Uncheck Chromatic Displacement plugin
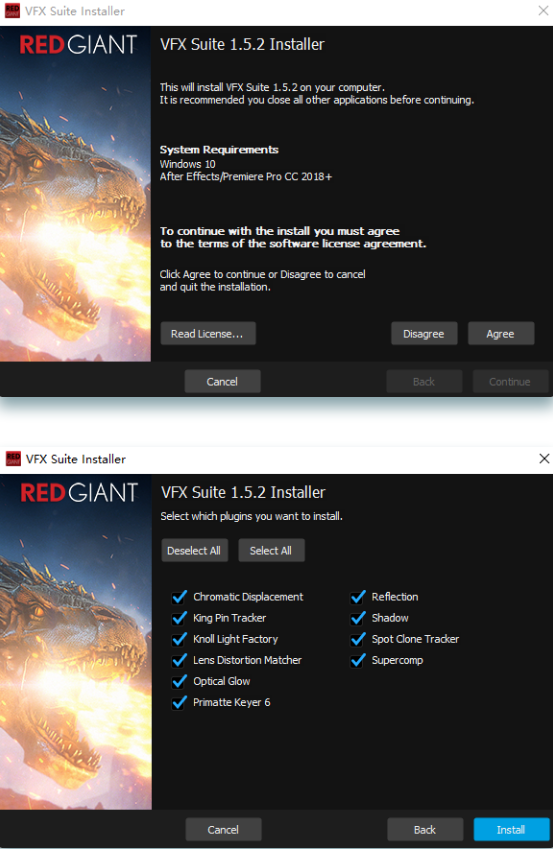Viewport: 553px width, 849px height. point(179,597)
